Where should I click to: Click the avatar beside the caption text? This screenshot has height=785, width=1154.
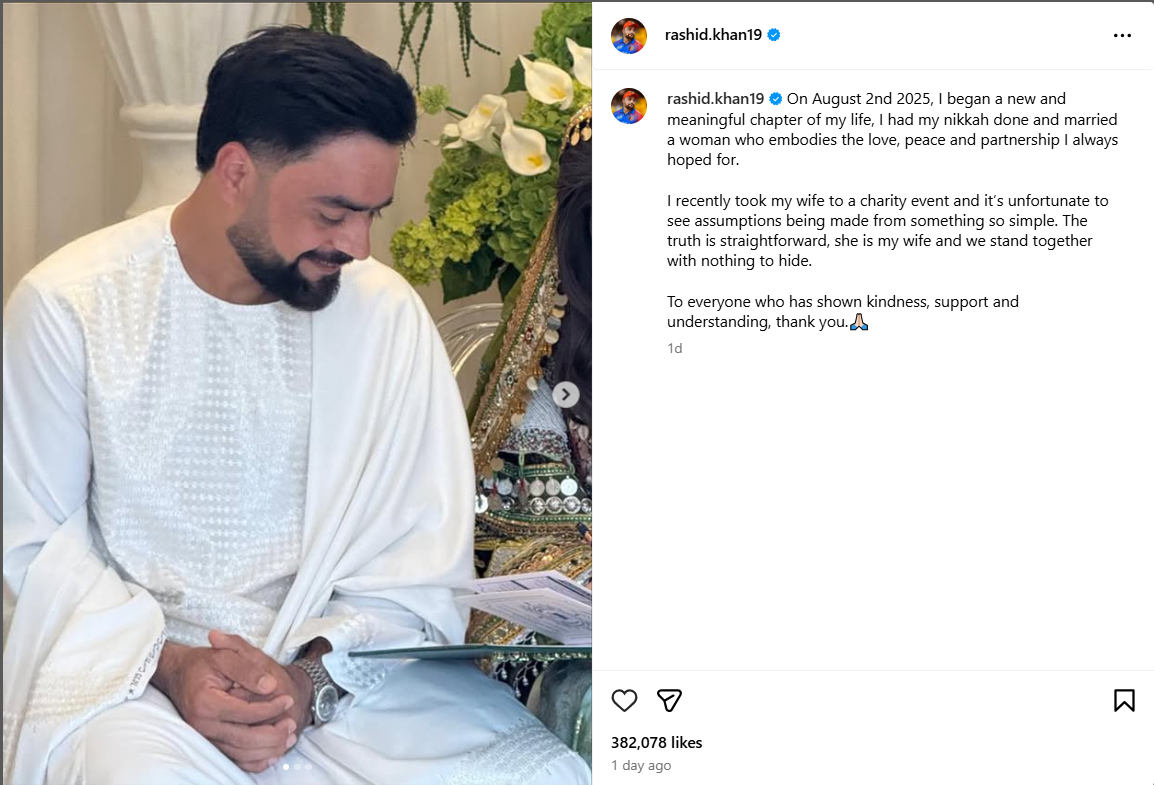tap(629, 106)
